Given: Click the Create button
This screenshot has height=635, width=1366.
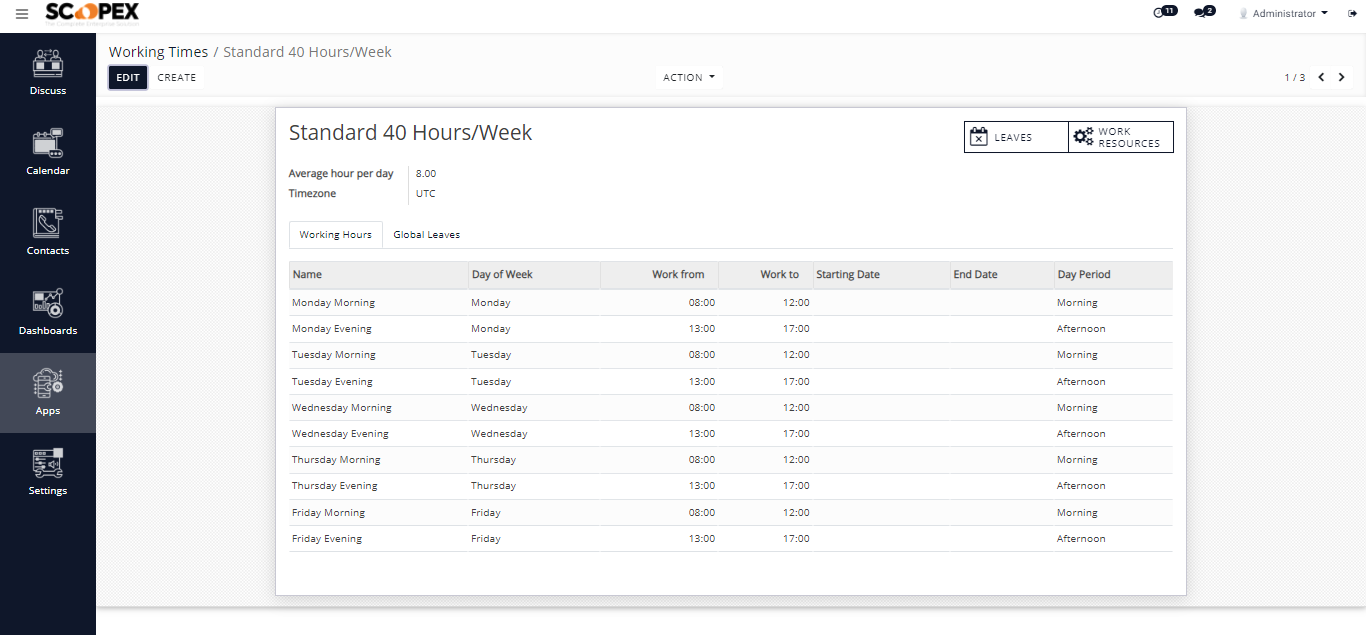Looking at the screenshot, I should (x=177, y=77).
